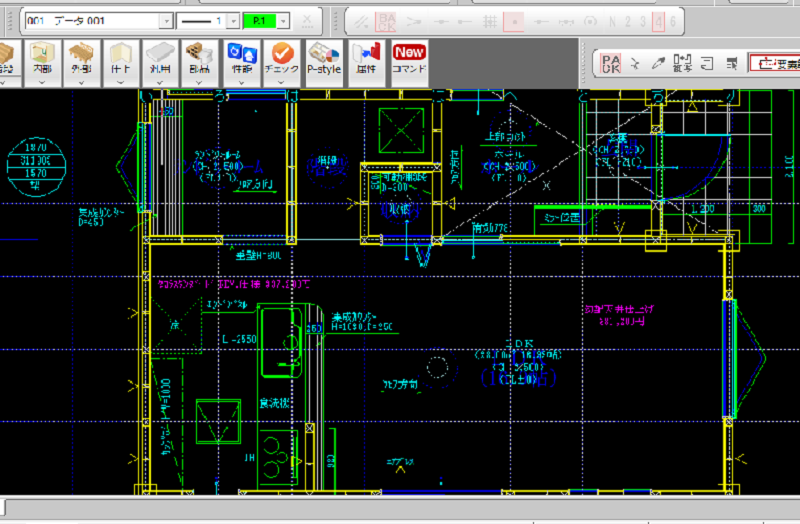Click the 要素 button at the right edge
This screenshot has width=800, height=524.
click(x=774, y=63)
